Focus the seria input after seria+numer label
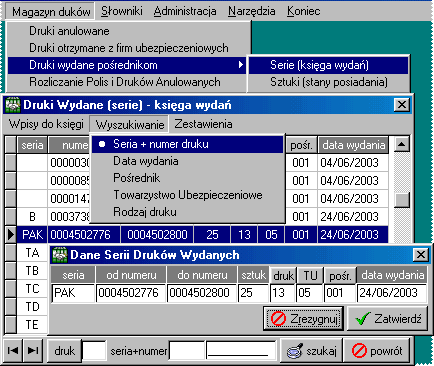The image size is (434, 366). pyautogui.click(x=187, y=351)
